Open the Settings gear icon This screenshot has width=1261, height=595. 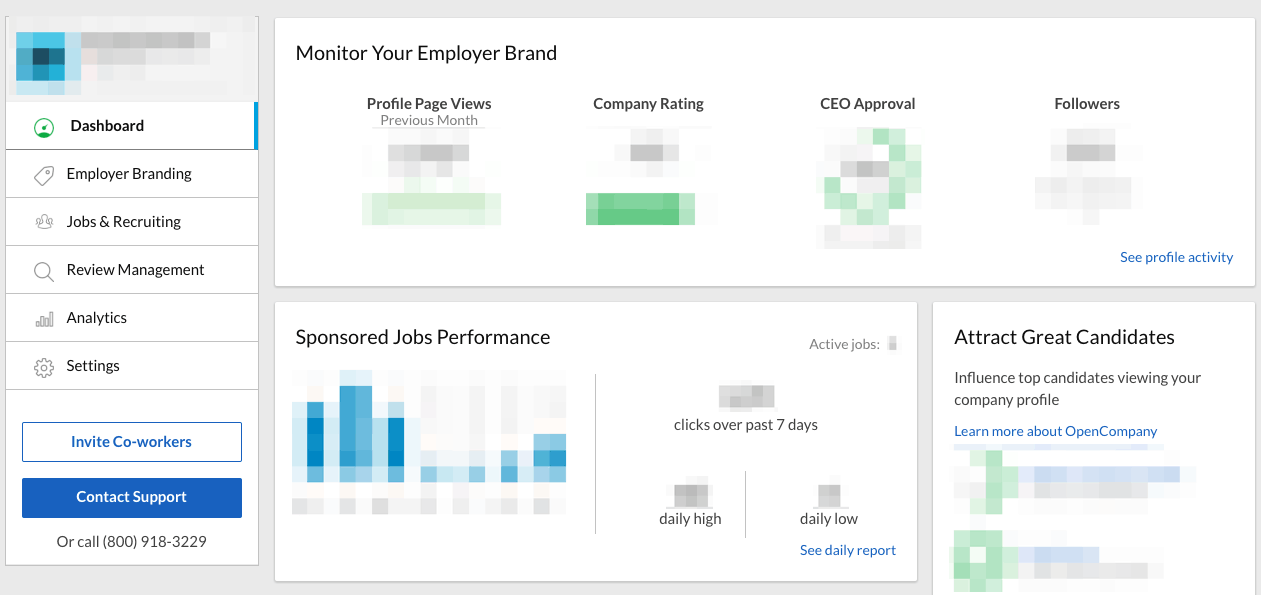pos(43,365)
